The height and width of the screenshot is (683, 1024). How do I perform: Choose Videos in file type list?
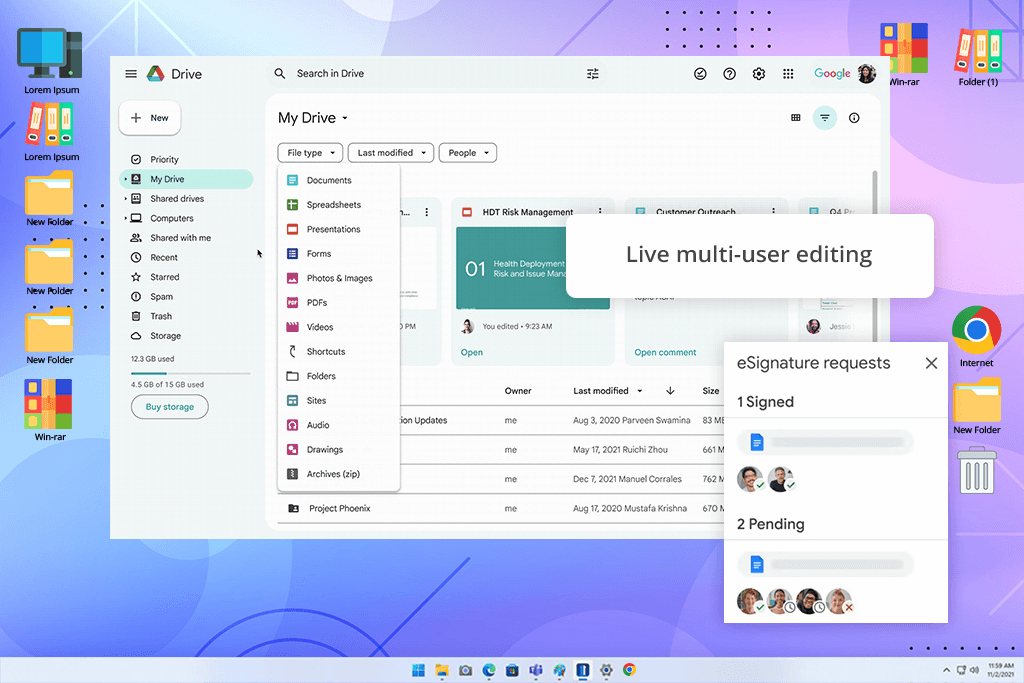(338, 327)
